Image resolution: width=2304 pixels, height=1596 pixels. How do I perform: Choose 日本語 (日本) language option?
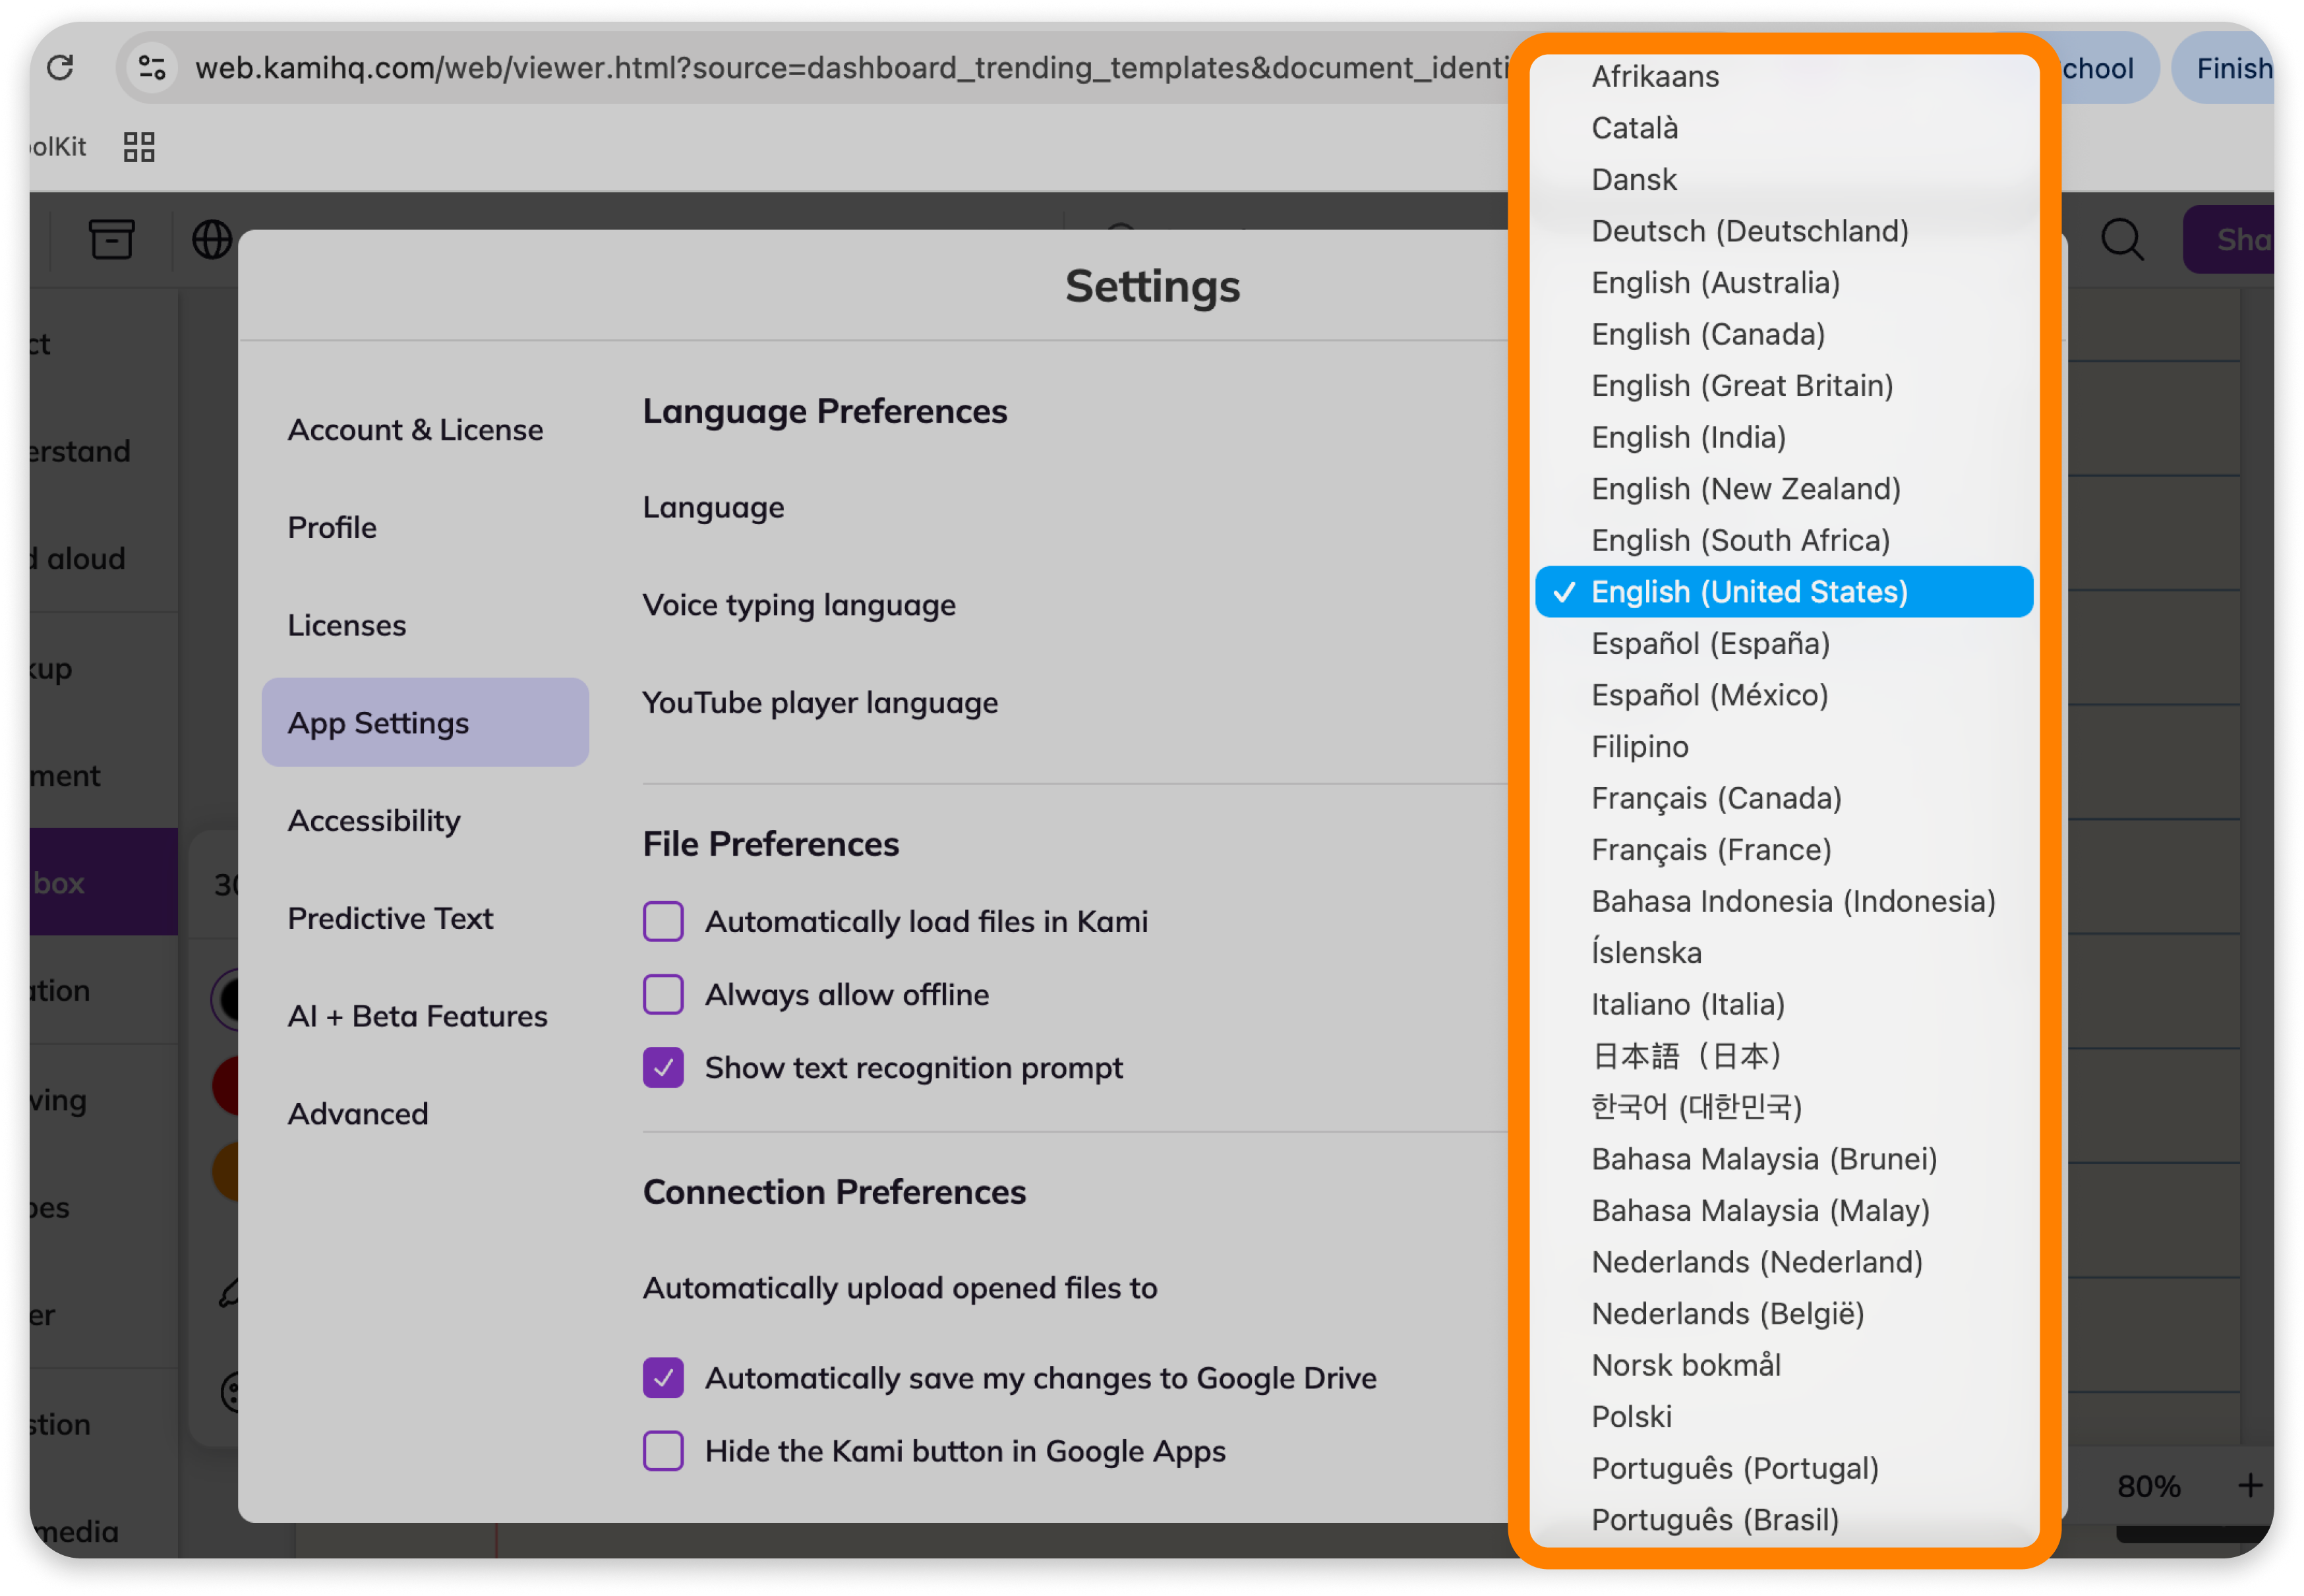1784,1056
